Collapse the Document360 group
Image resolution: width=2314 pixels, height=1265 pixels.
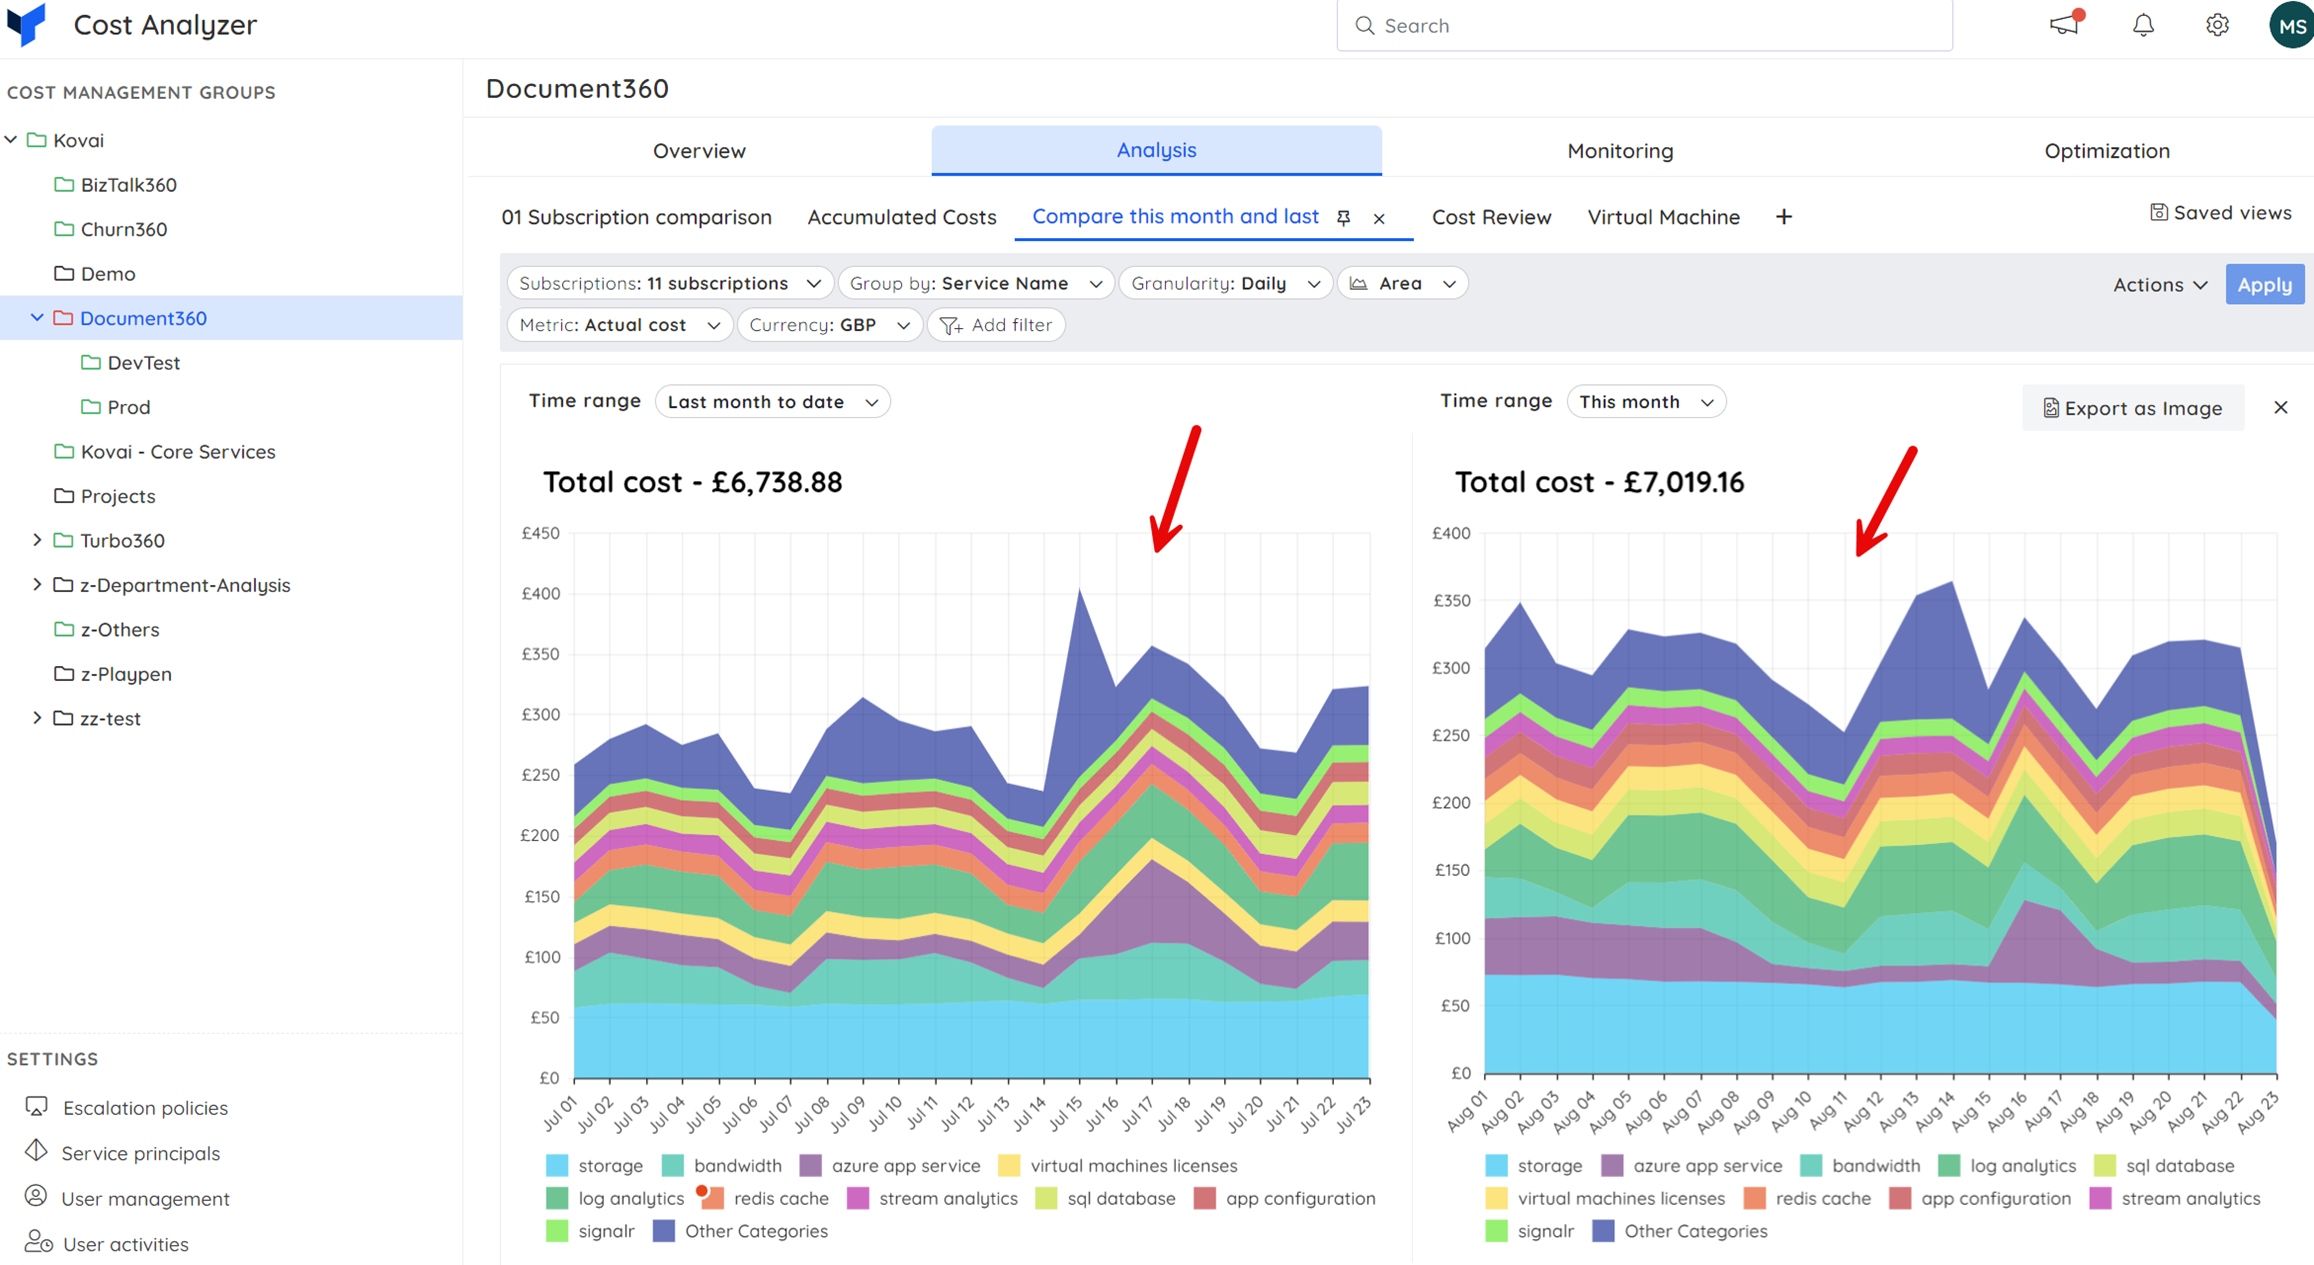(x=37, y=318)
